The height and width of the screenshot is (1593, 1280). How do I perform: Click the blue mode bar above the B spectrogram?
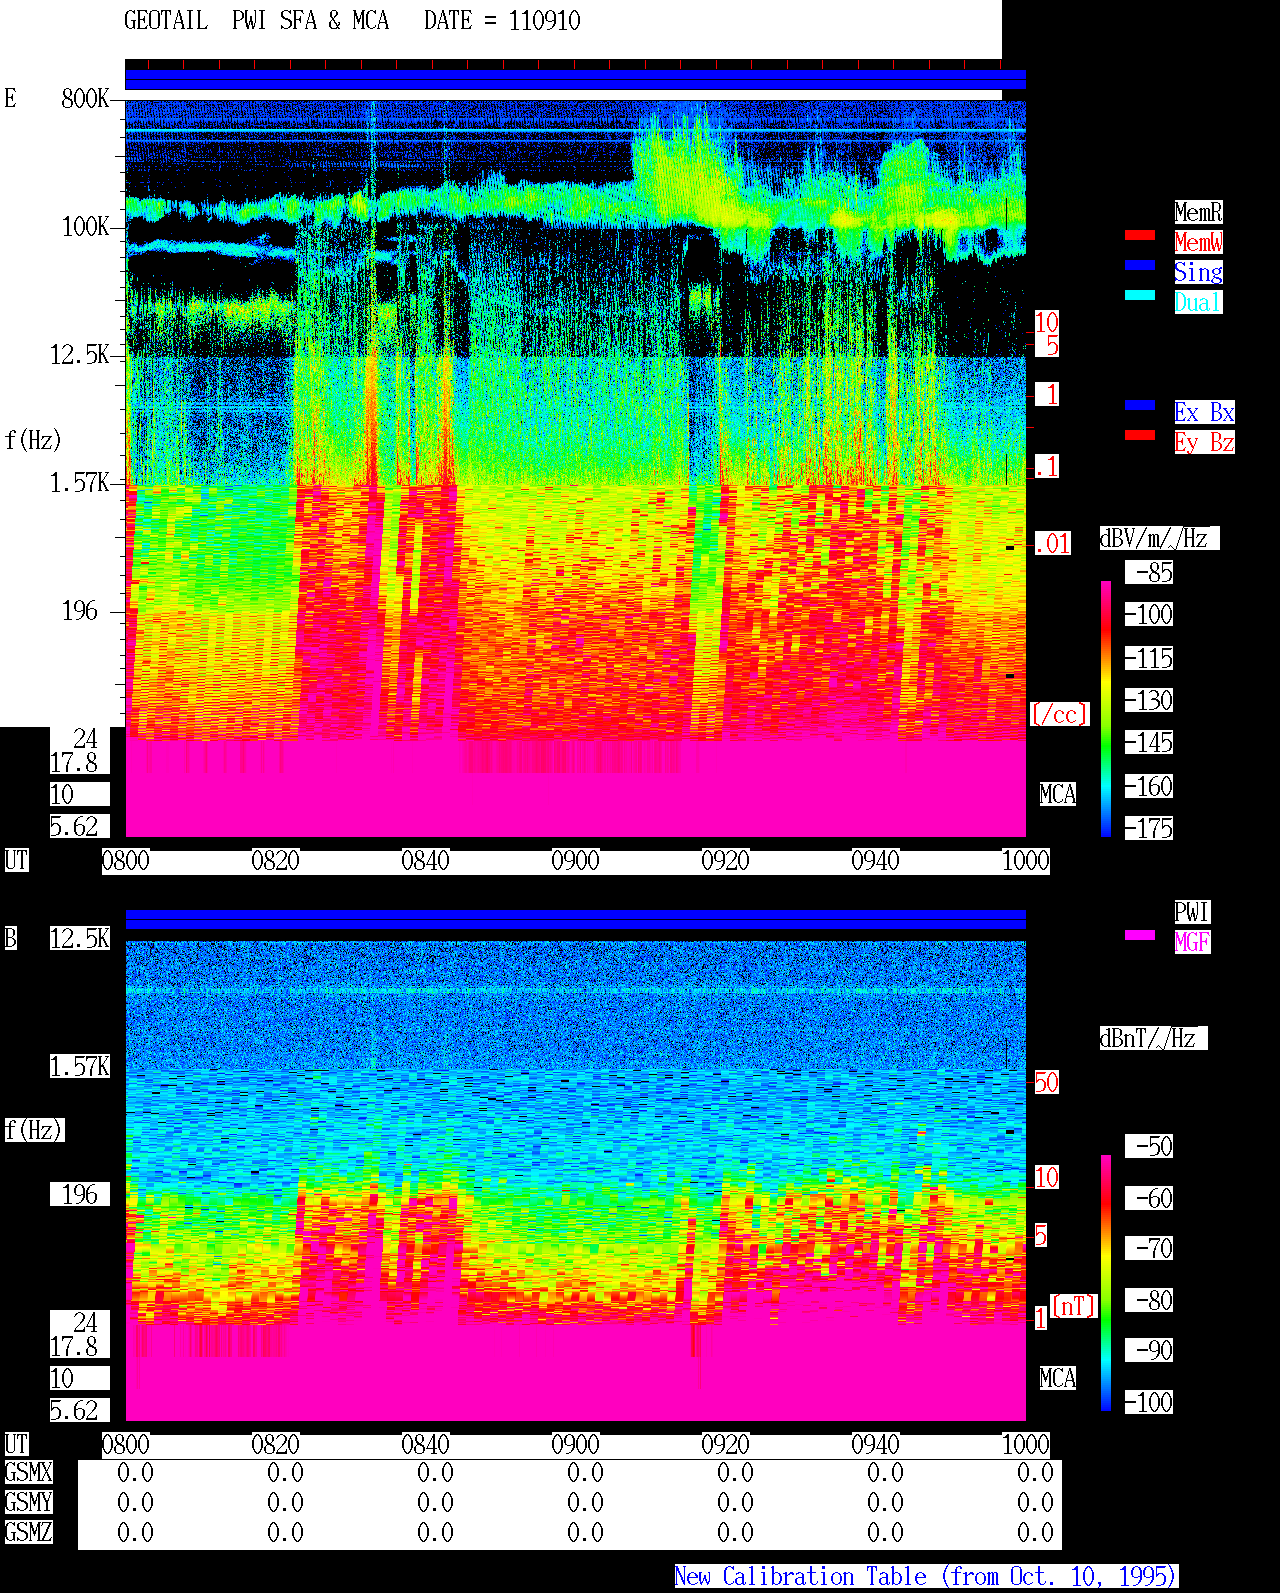click(575, 919)
